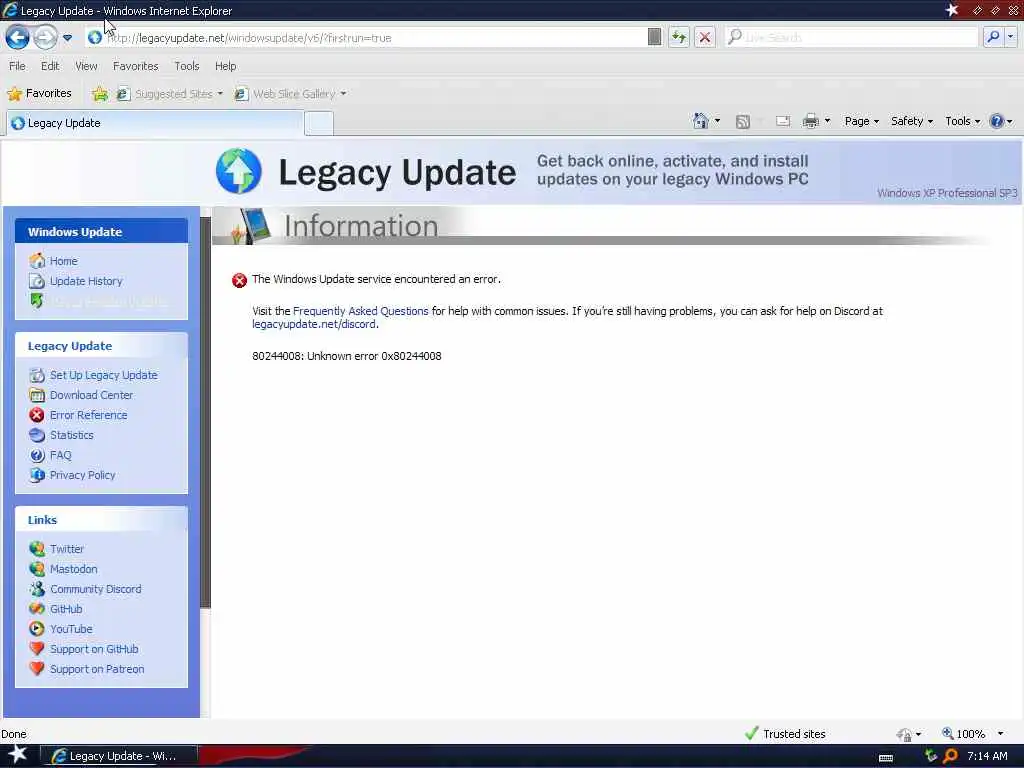Click the 7:14 AM taskbar clock
This screenshot has width=1024, height=768.
click(987, 756)
